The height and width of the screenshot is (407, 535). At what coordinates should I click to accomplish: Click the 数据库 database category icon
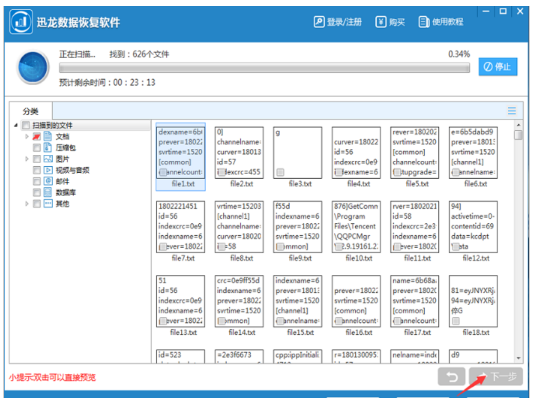[48, 192]
